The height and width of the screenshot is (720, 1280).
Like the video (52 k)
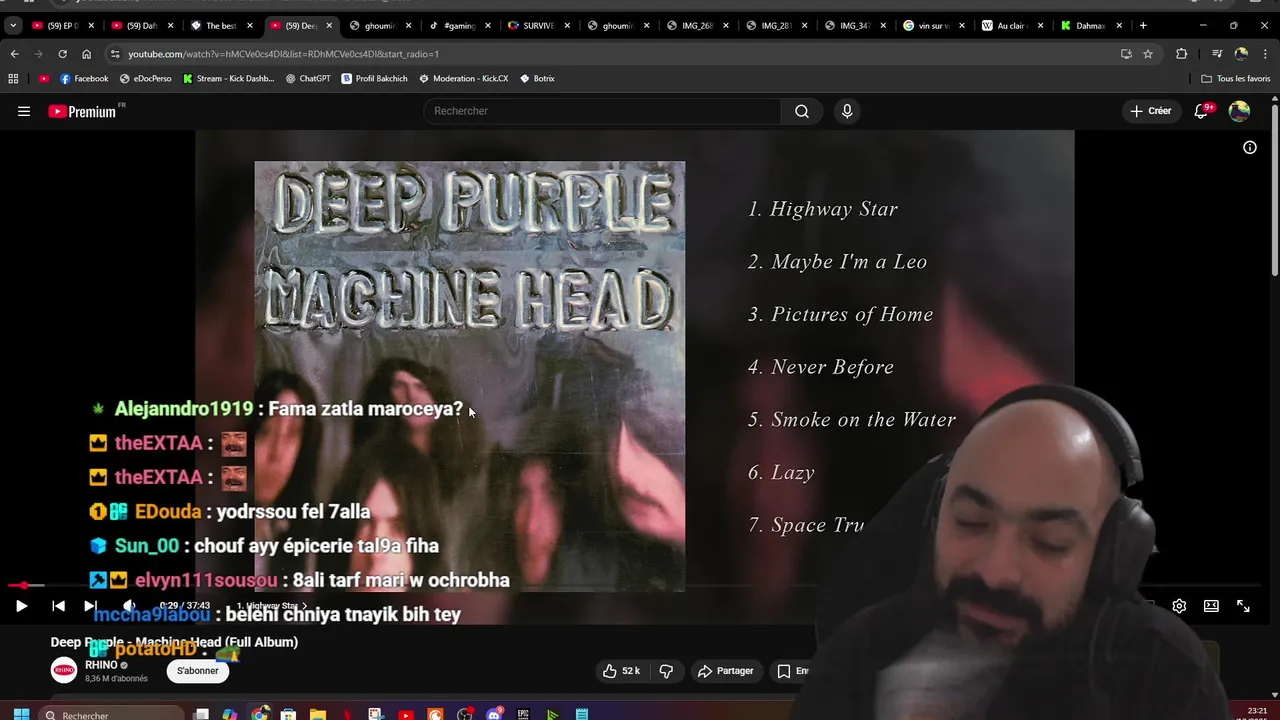[621, 671]
